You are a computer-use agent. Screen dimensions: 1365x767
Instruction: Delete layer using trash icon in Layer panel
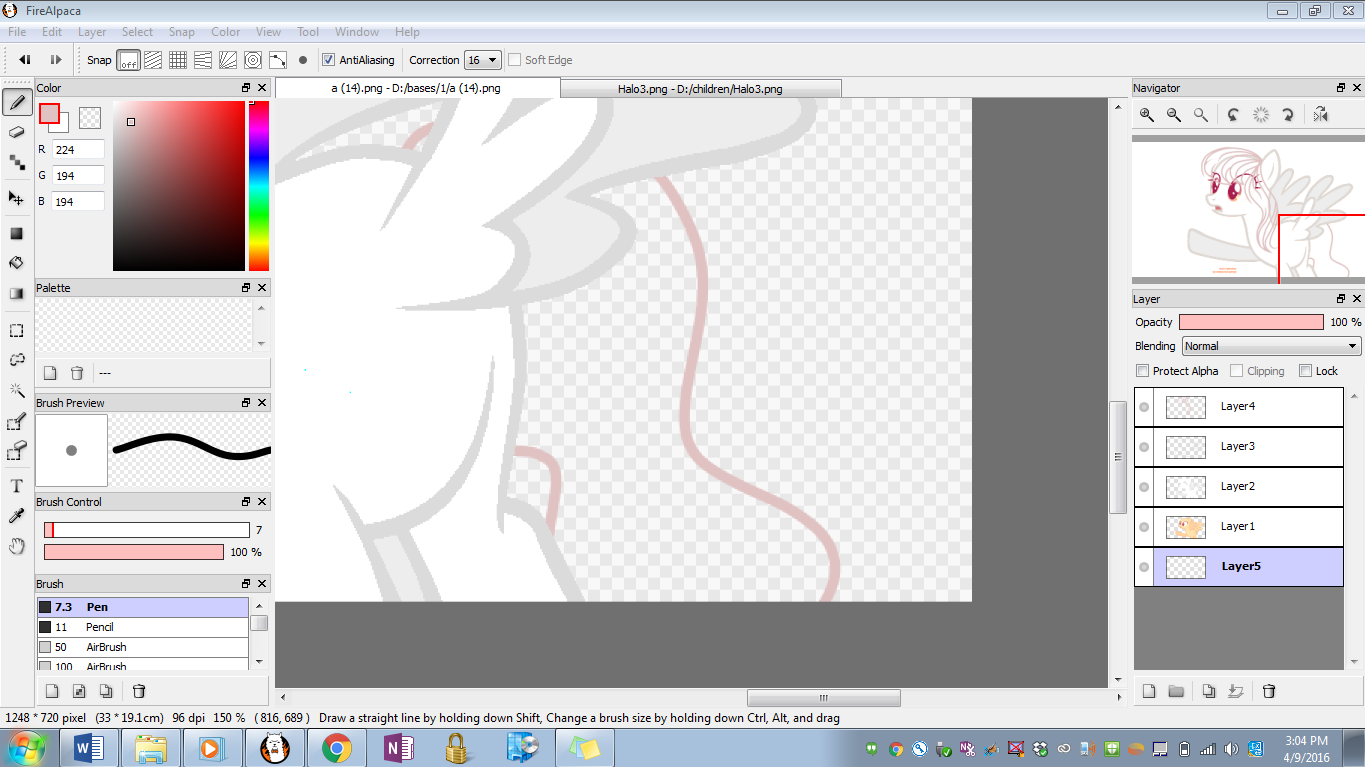tap(1269, 691)
